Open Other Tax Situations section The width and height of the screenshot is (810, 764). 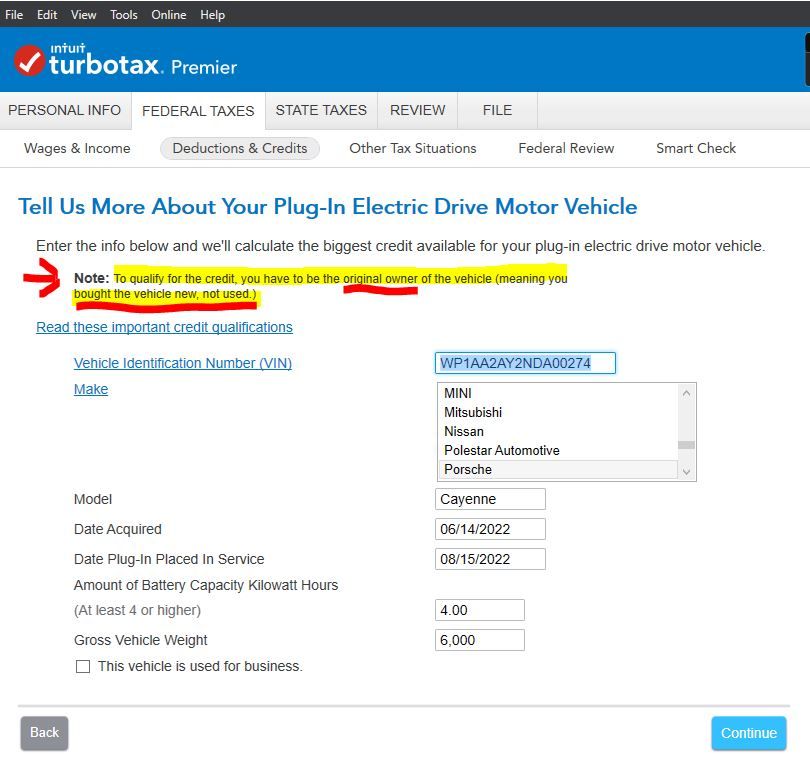click(x=413, y=148)
